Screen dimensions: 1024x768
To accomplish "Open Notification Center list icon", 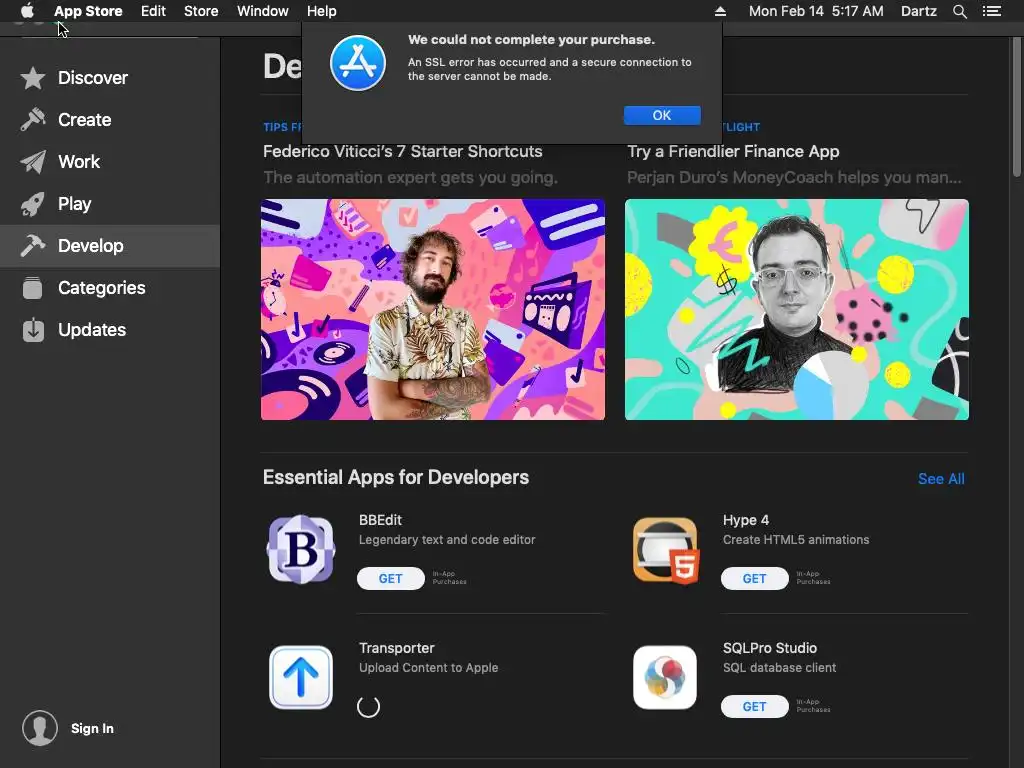I will tap(992, 11).
